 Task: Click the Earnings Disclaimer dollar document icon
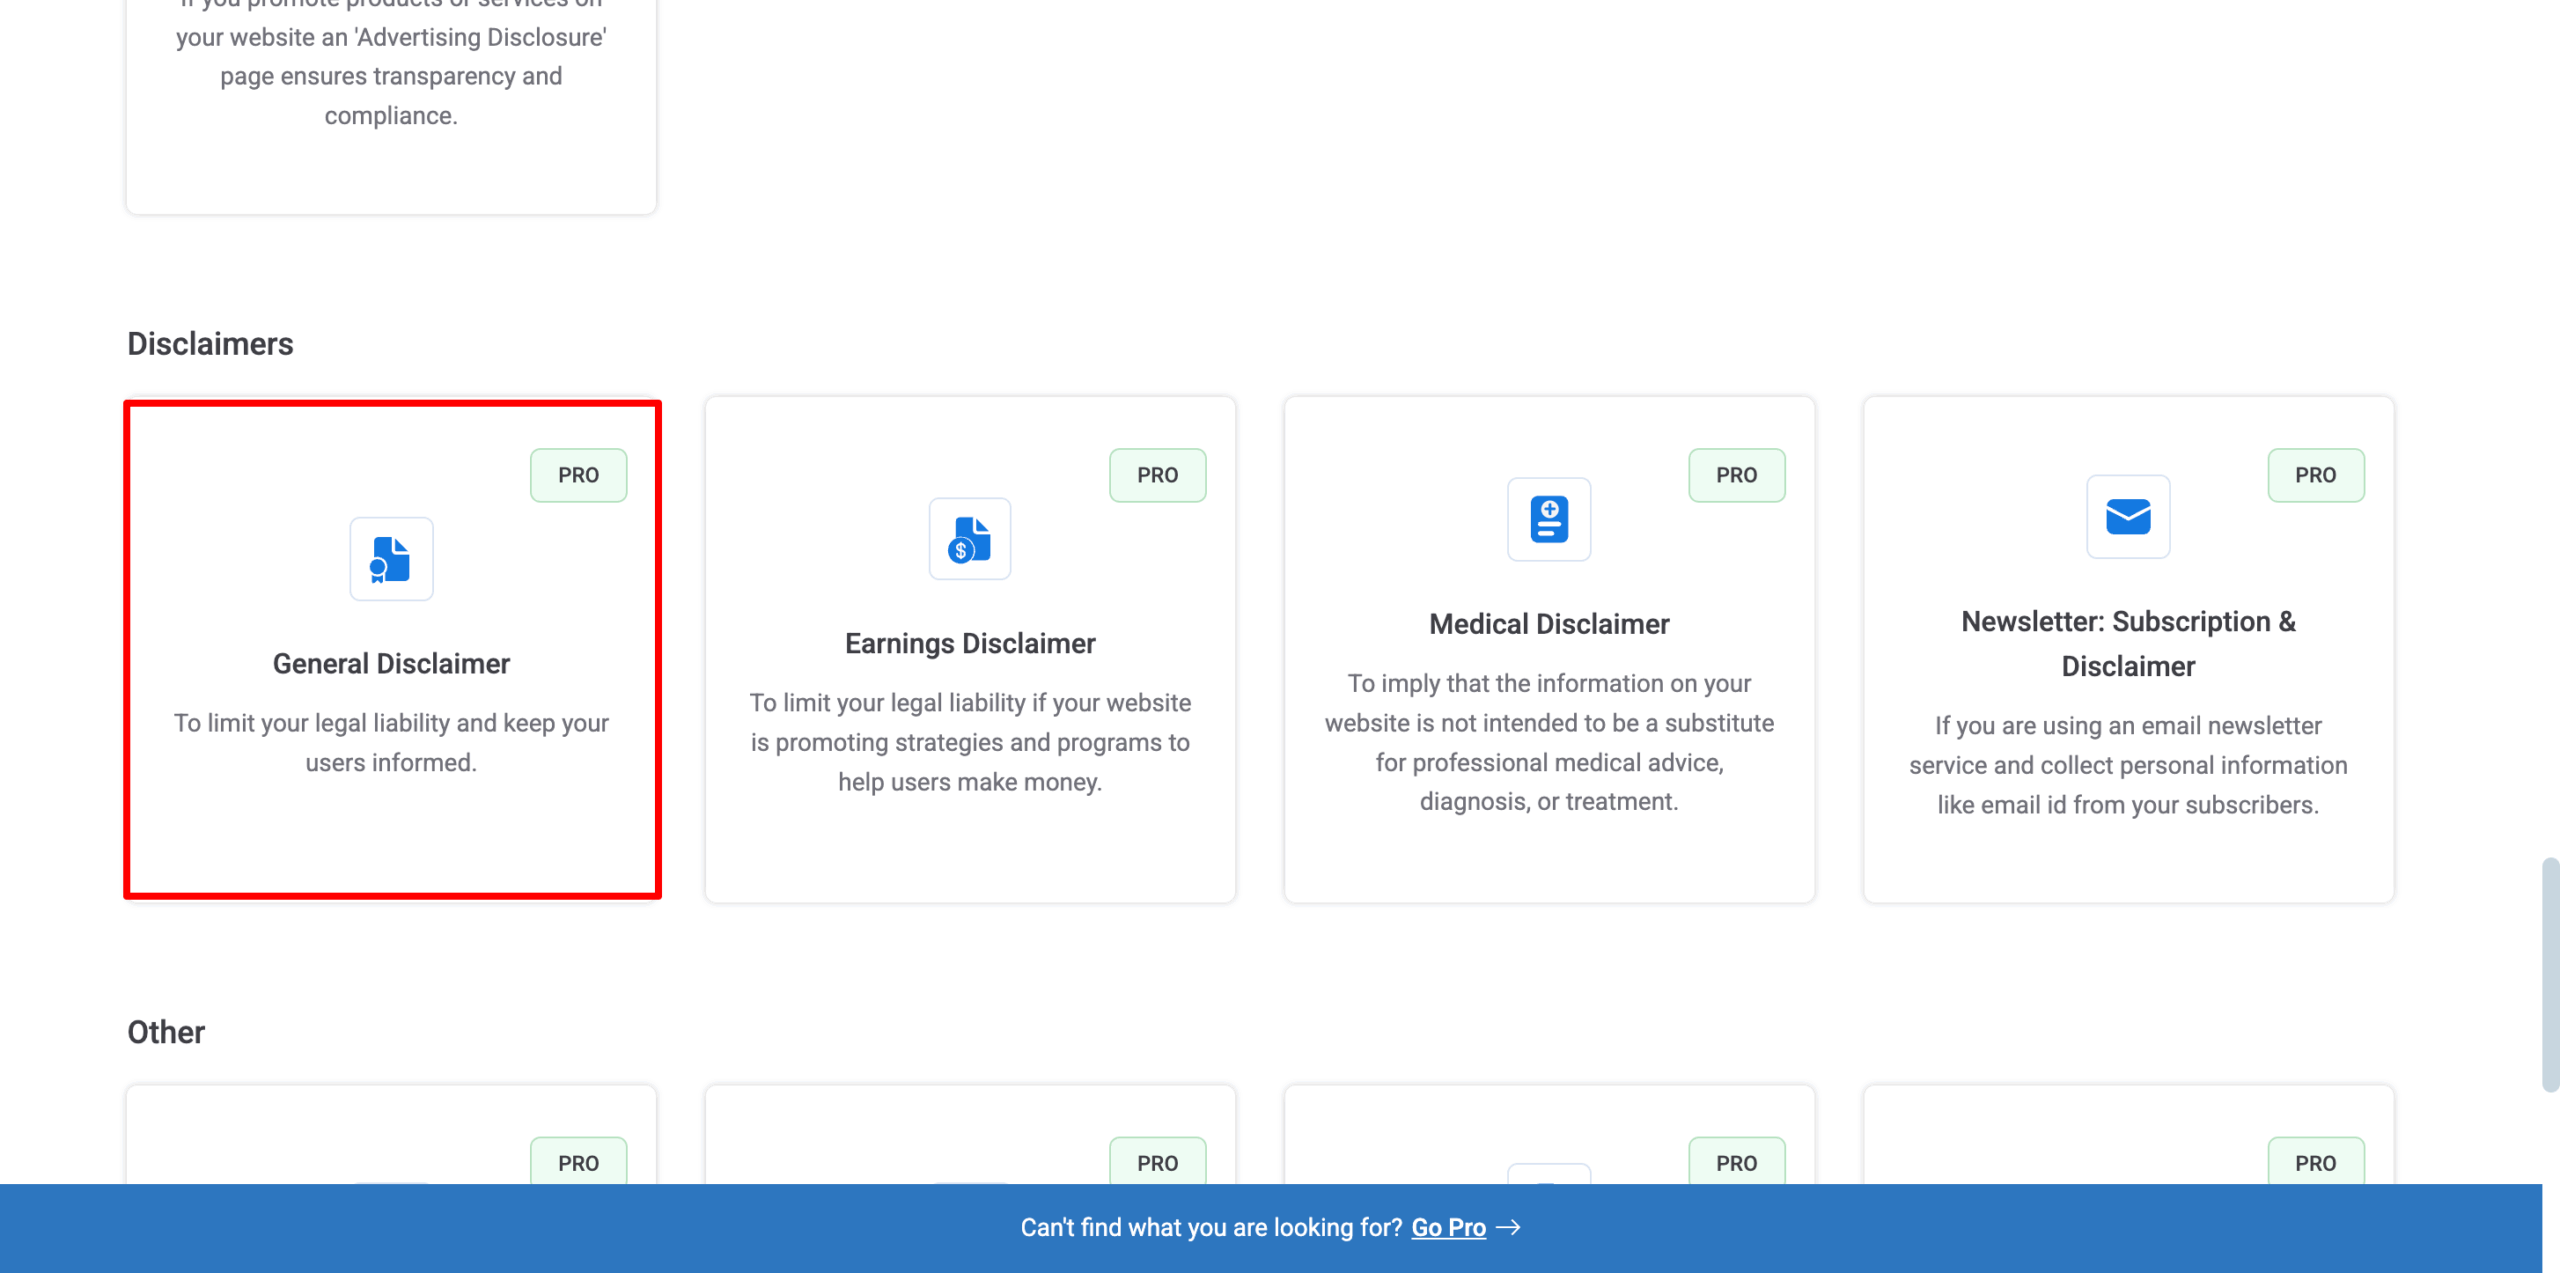pyautogui.click(x=968, y=539)
